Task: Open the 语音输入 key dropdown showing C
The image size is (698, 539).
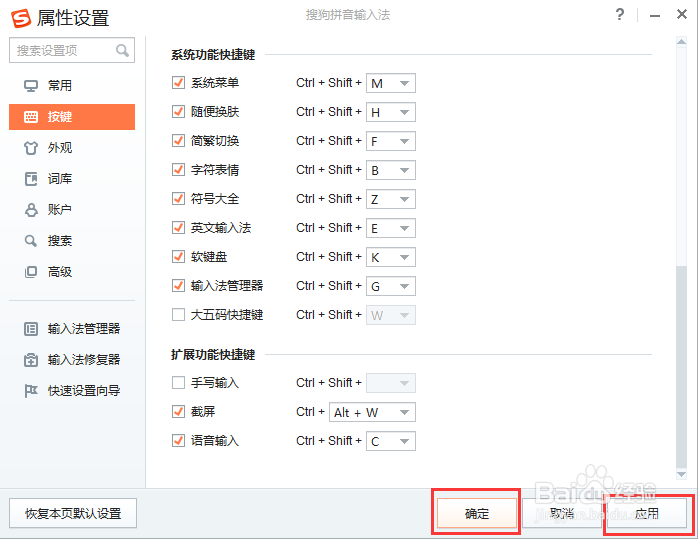Action: pyautogui.click(x=391, y=441)
